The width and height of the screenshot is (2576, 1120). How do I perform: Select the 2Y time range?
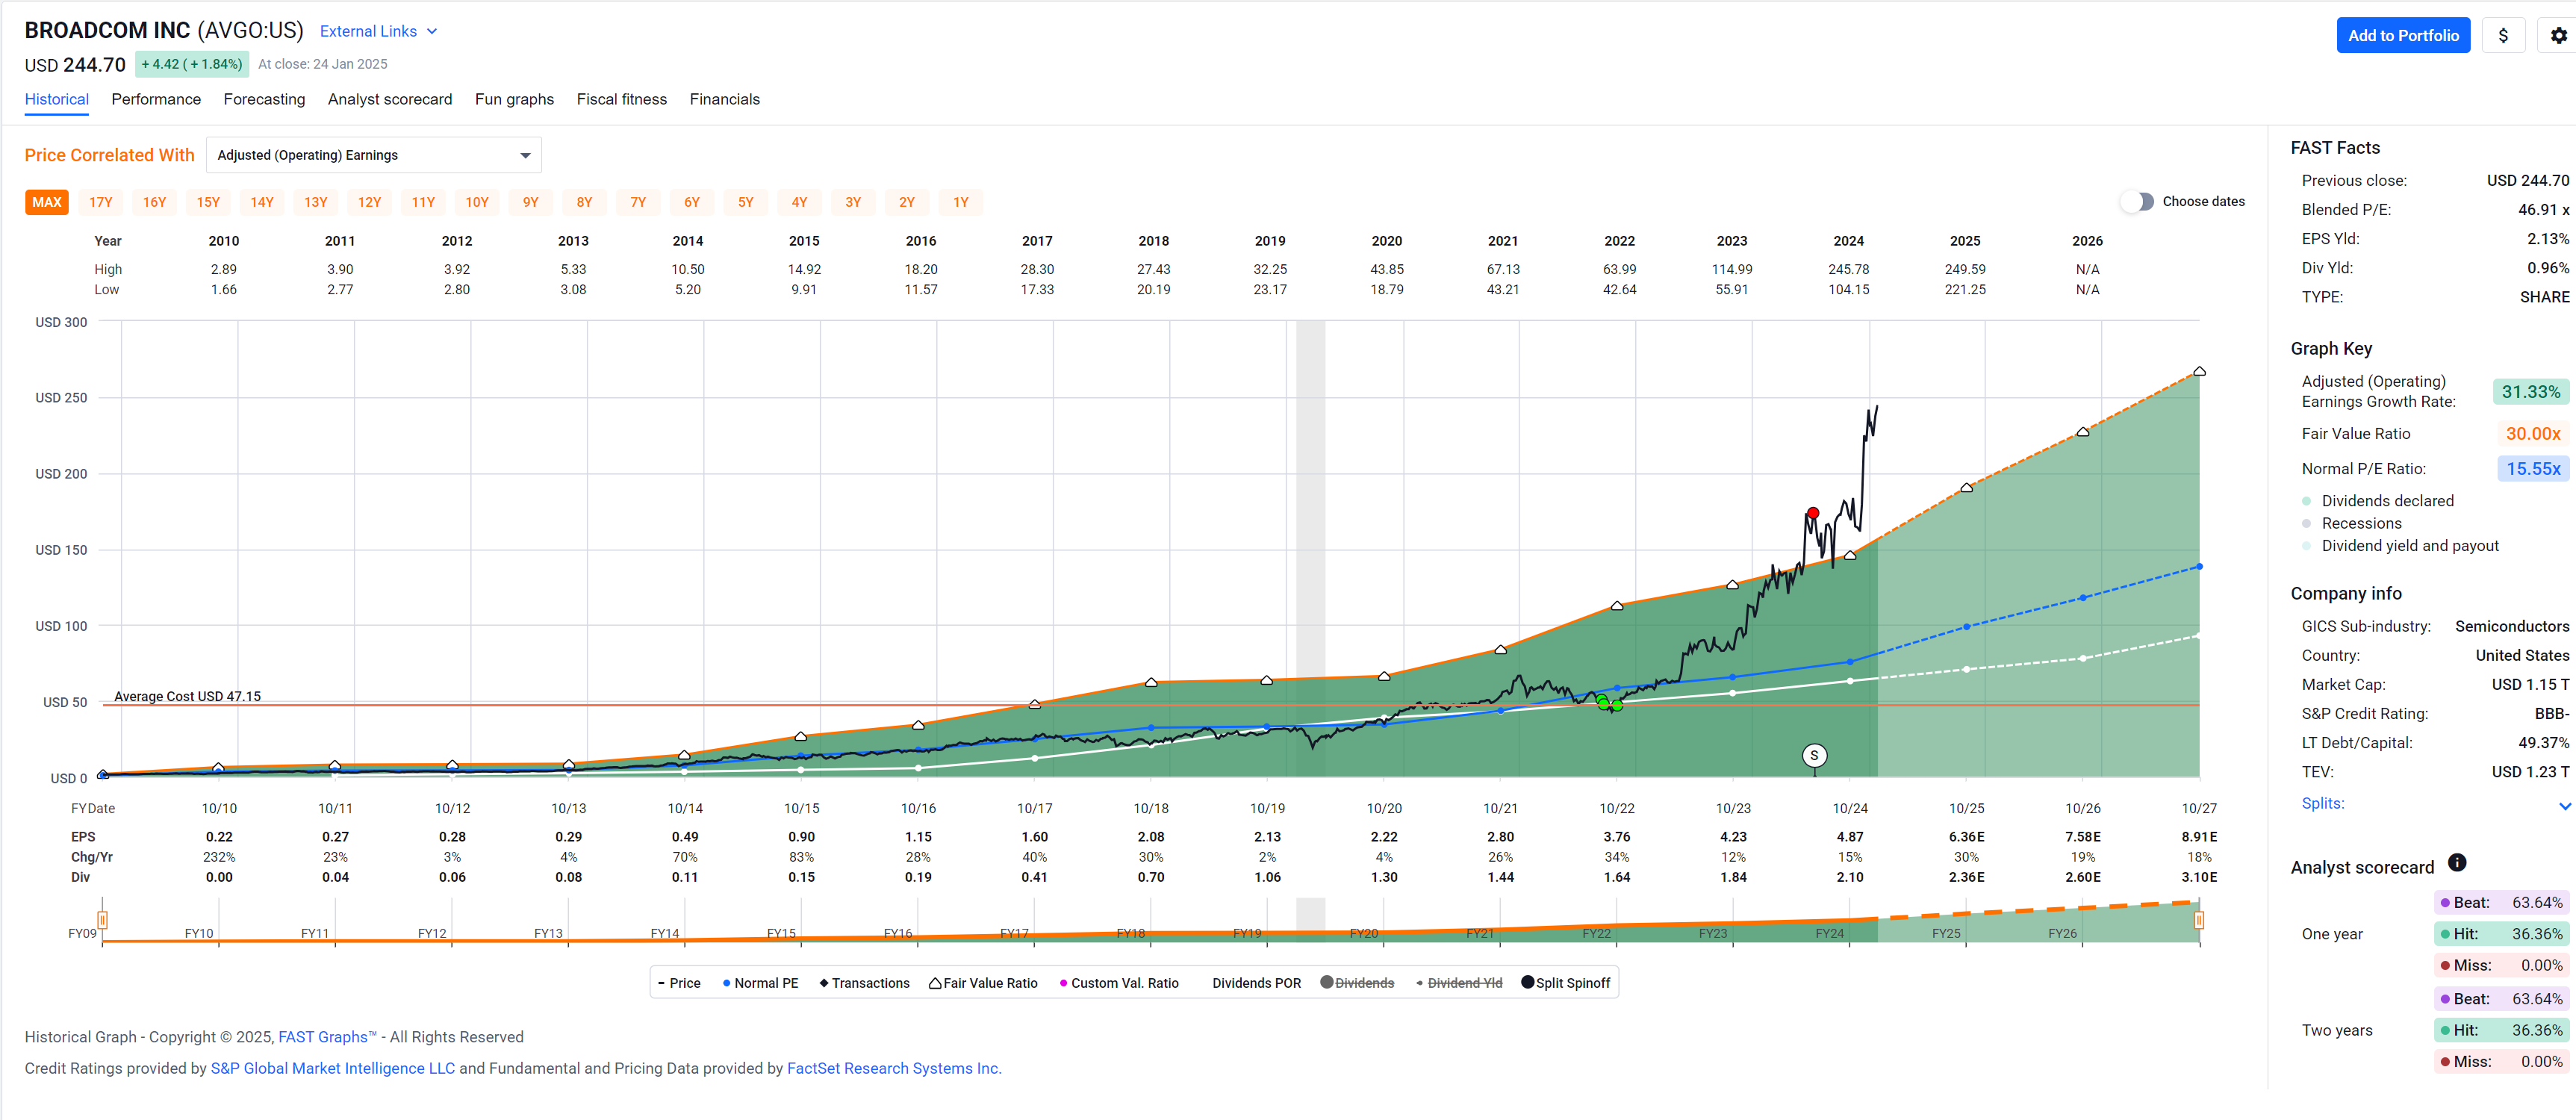[x=907, y=202]
